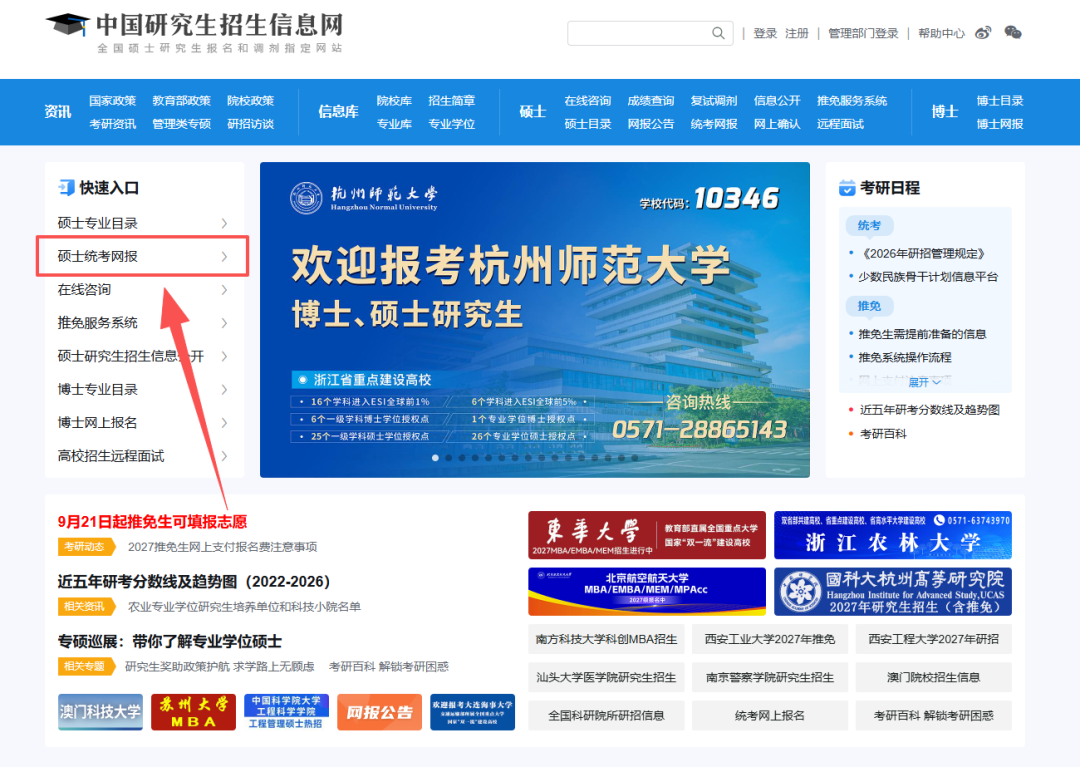Viewport: 1080px width, 767px height.
Task: Click chevron beside 博士网上报名
Action: coord(224,423)
